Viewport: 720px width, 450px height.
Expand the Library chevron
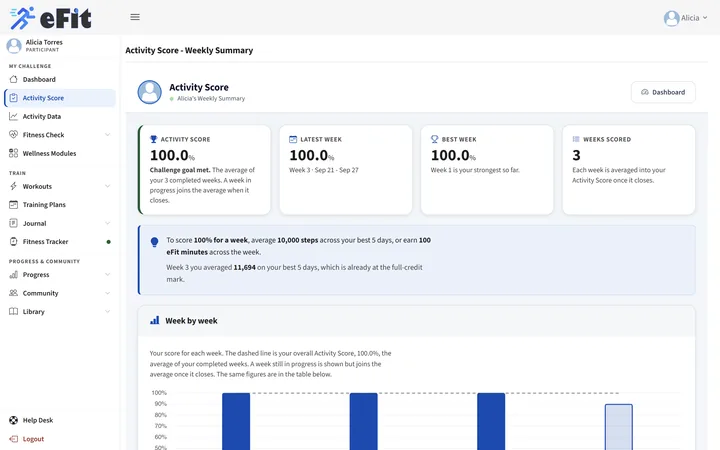click(x=107, y=311)
